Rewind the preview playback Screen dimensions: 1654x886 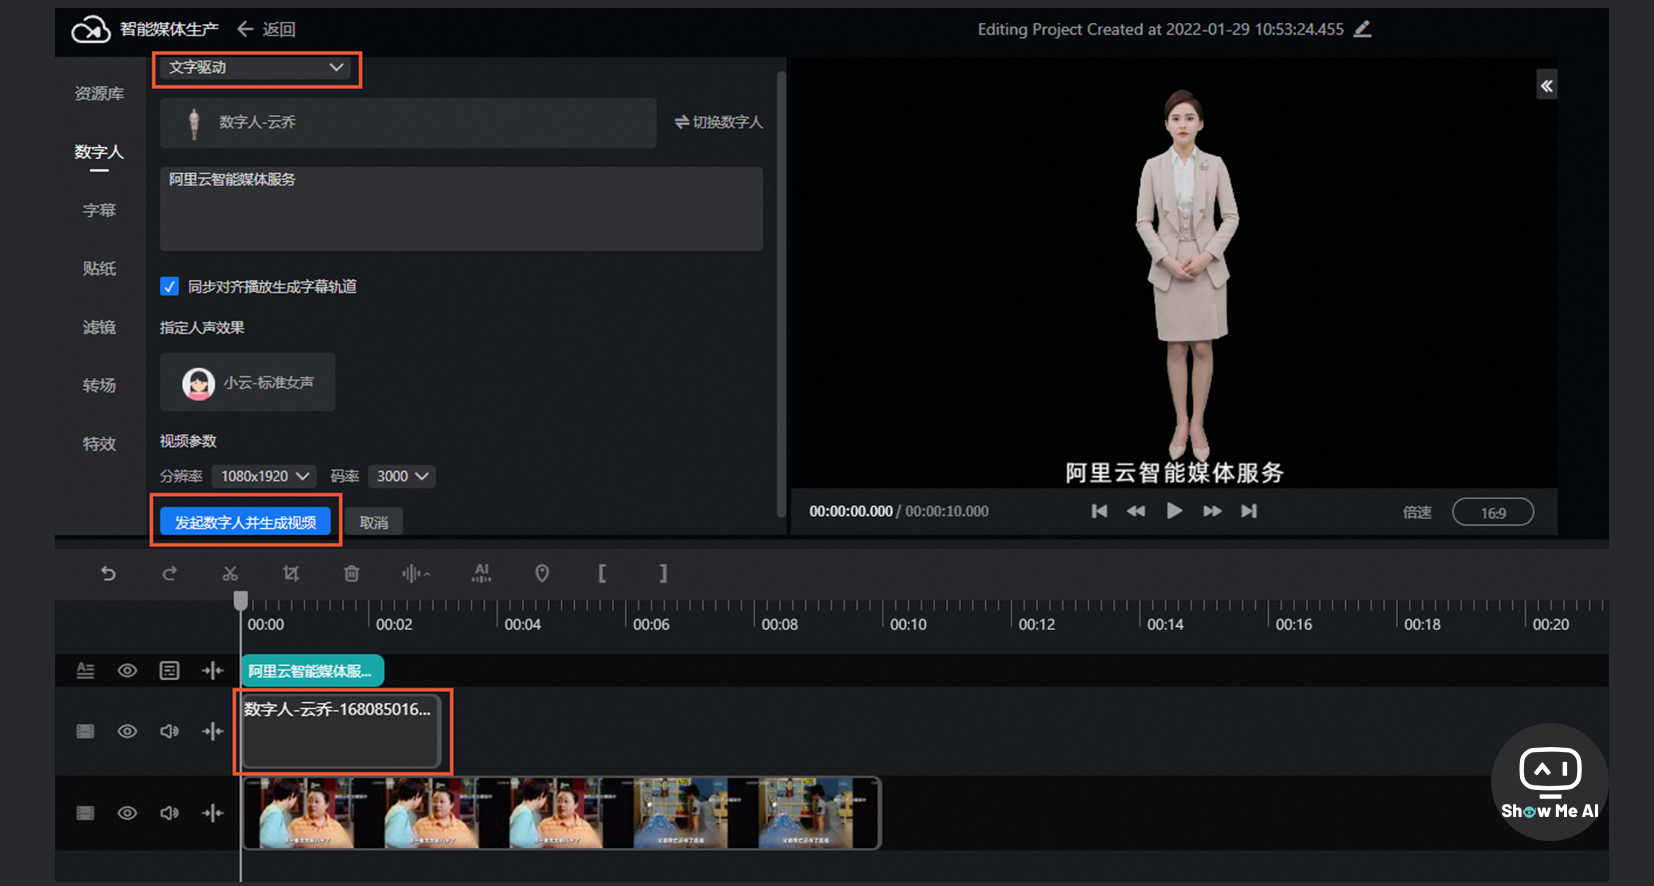coord(1136,511)
